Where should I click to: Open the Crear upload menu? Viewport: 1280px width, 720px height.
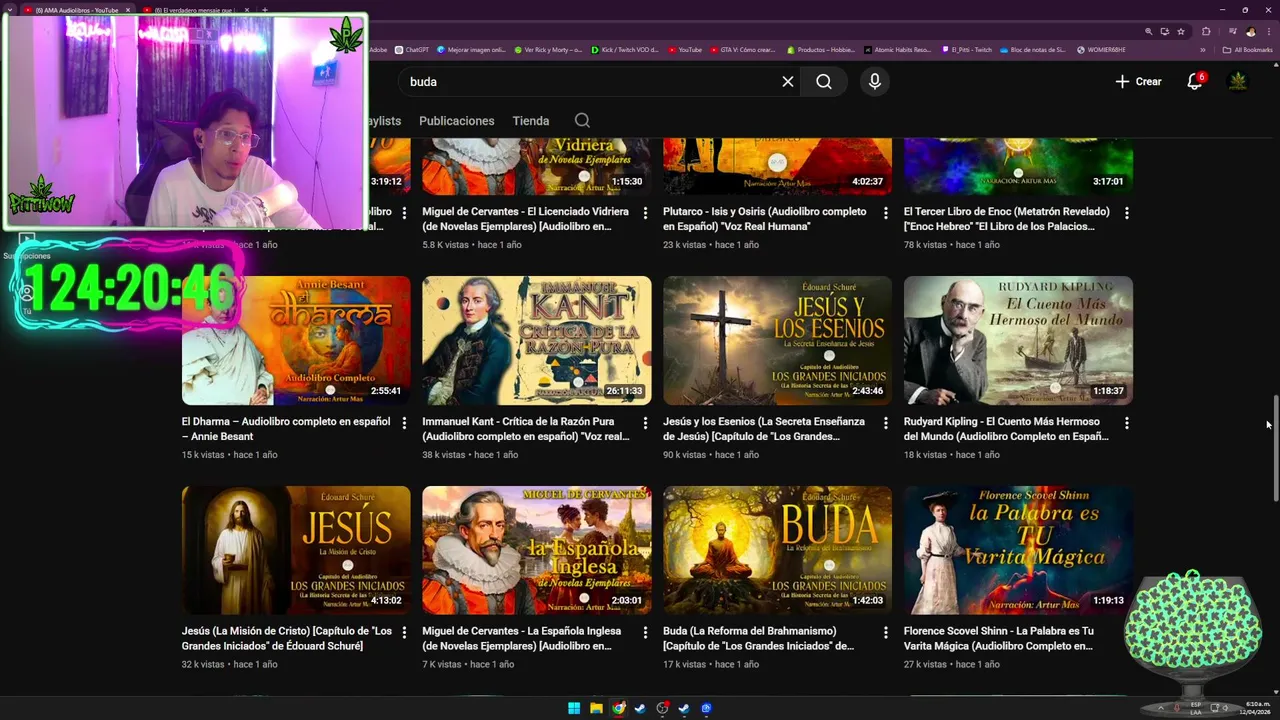[x=1138, y=82]
